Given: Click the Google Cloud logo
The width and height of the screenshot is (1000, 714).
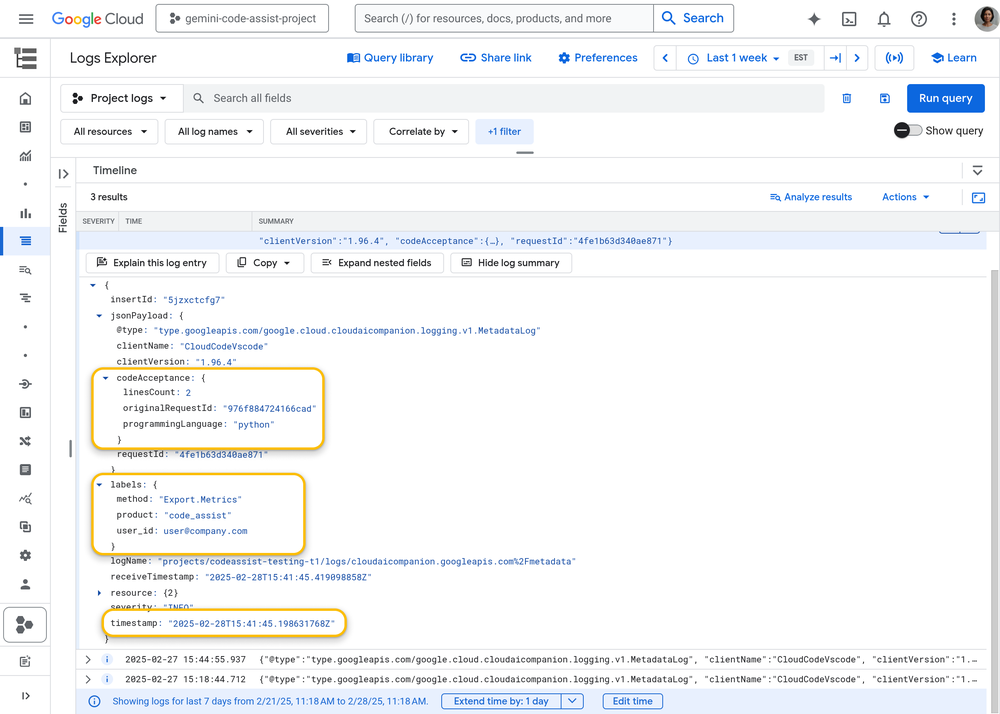Looking at the screenshot, I should 98,18.
